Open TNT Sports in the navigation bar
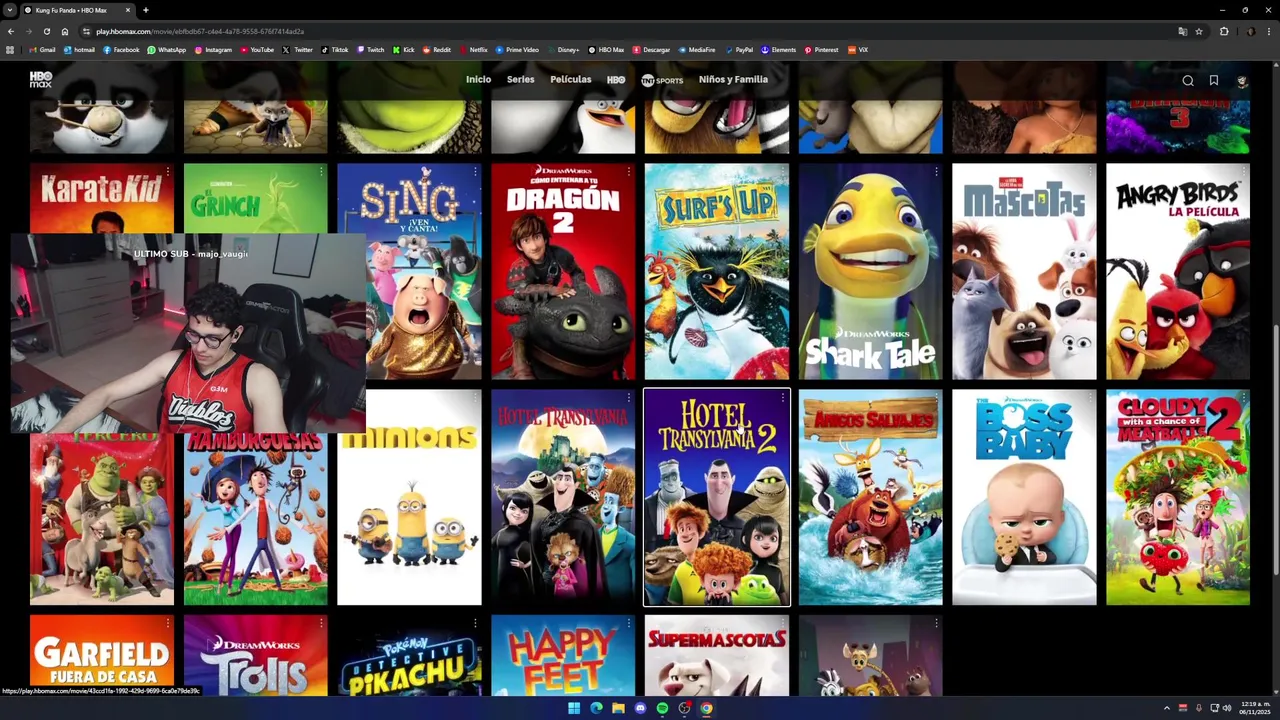Image resolution: width=1280 pixels, height=720 pixels. click(x=662, y=80)
